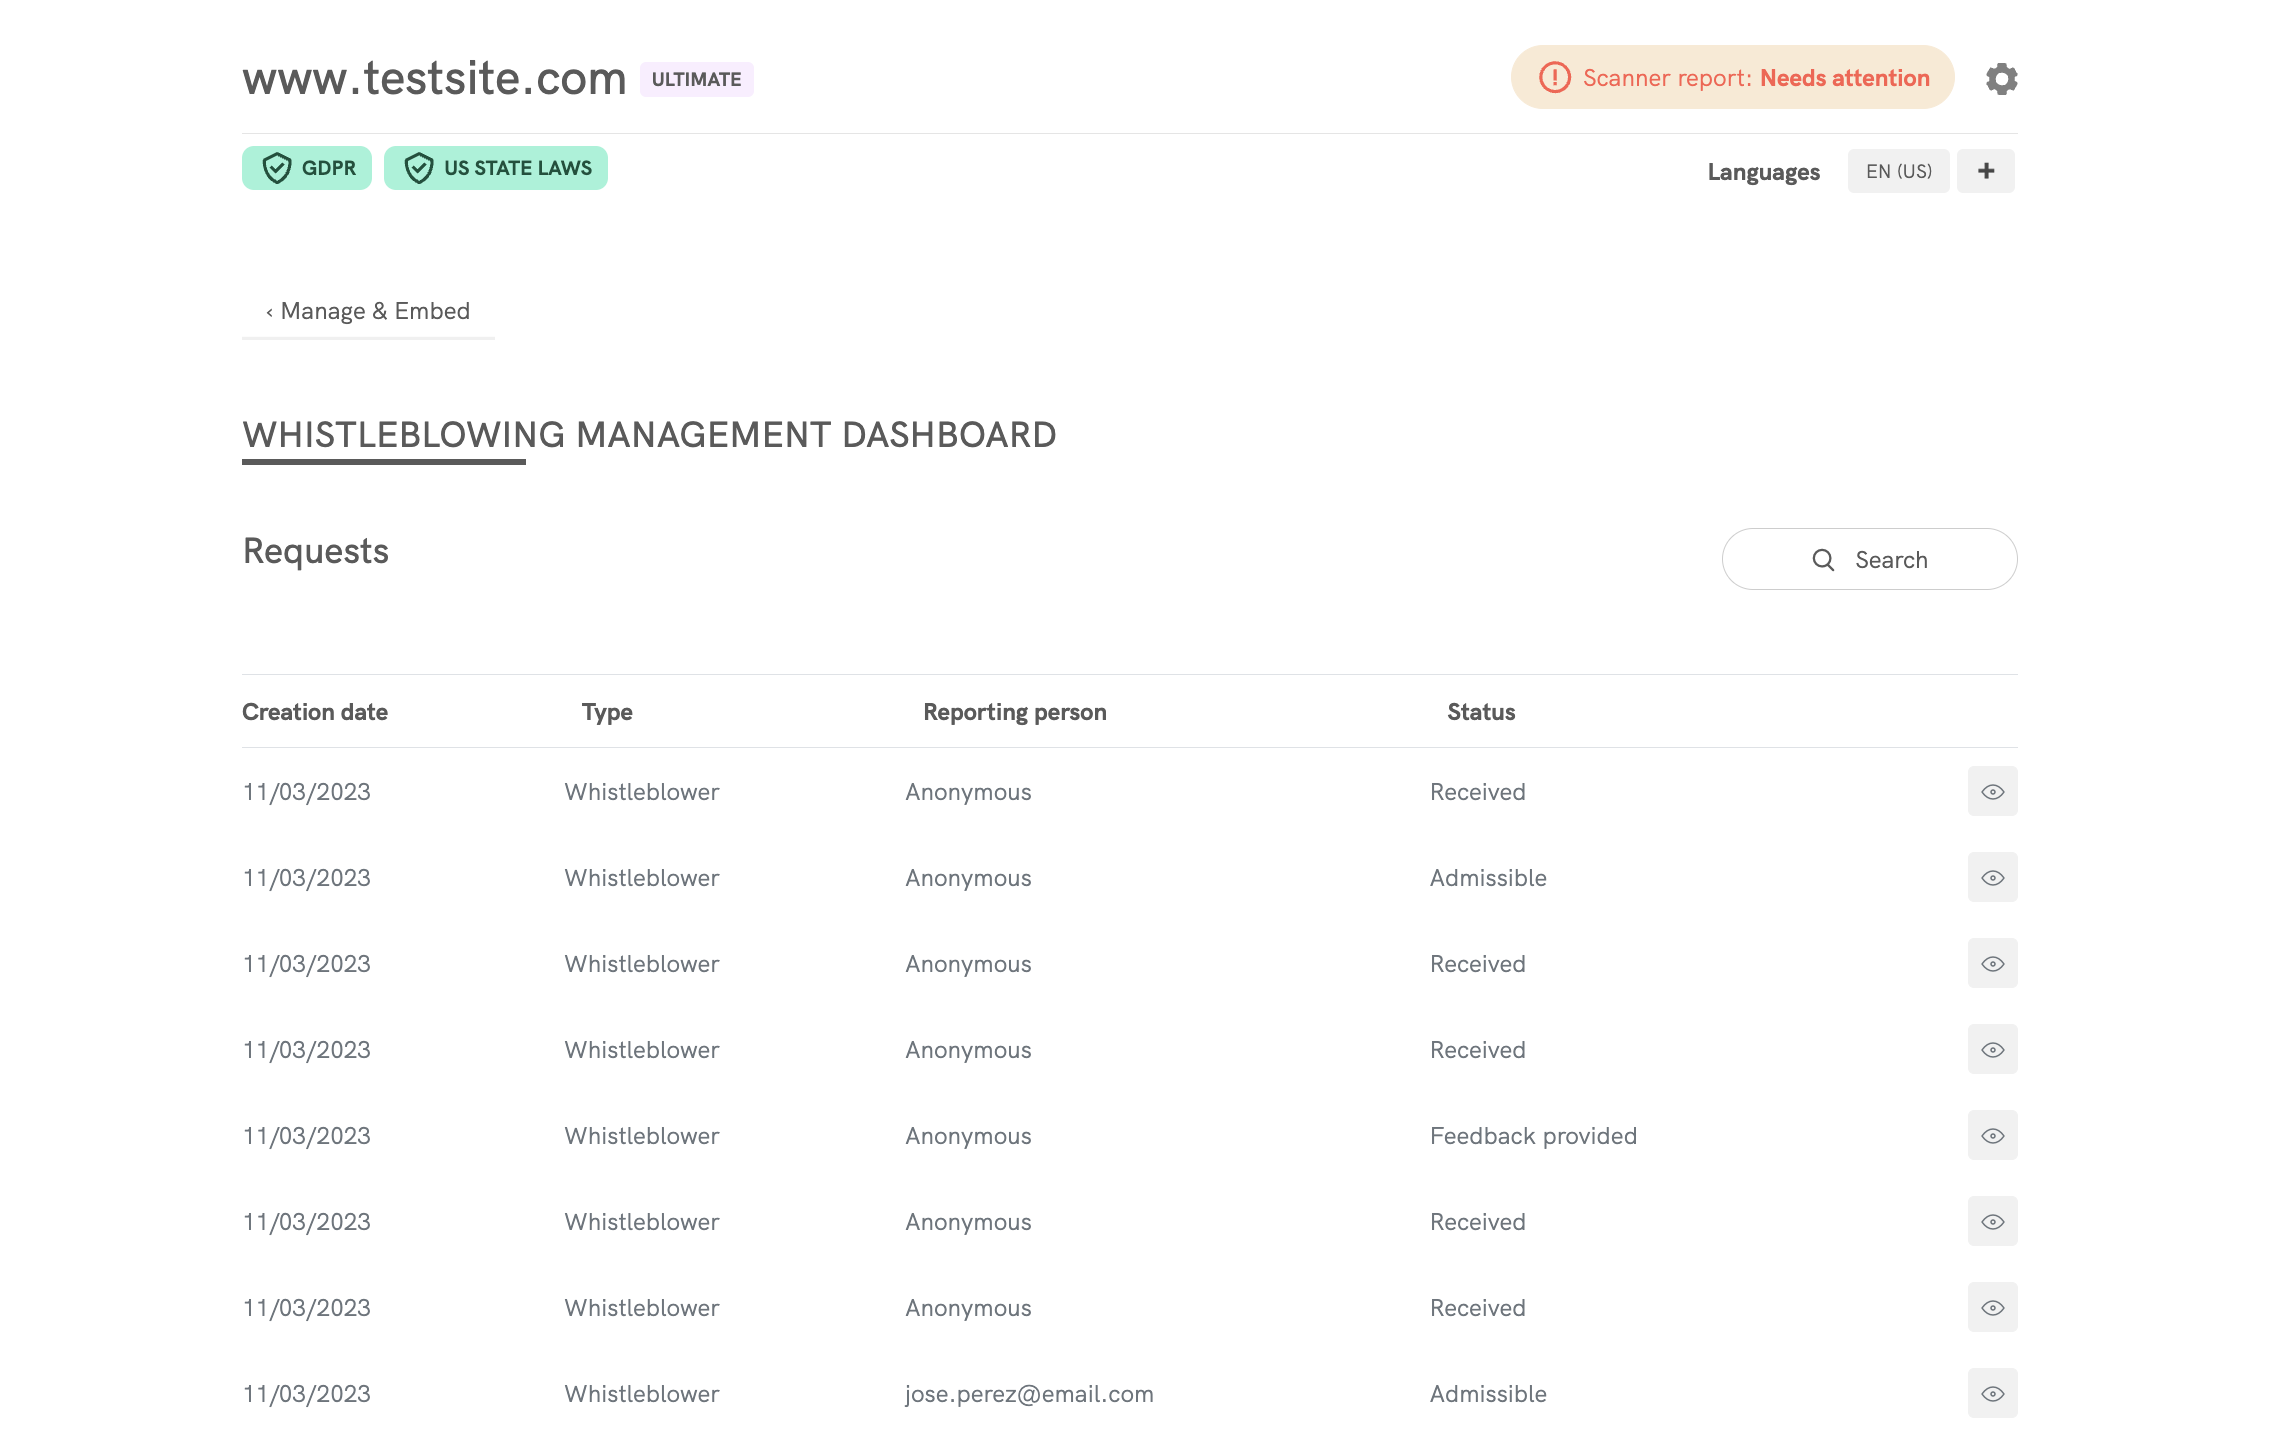This screenshot has width=2278, height=1450.
Task: Open site settings gear icon
Action: tap(2001, 78)
